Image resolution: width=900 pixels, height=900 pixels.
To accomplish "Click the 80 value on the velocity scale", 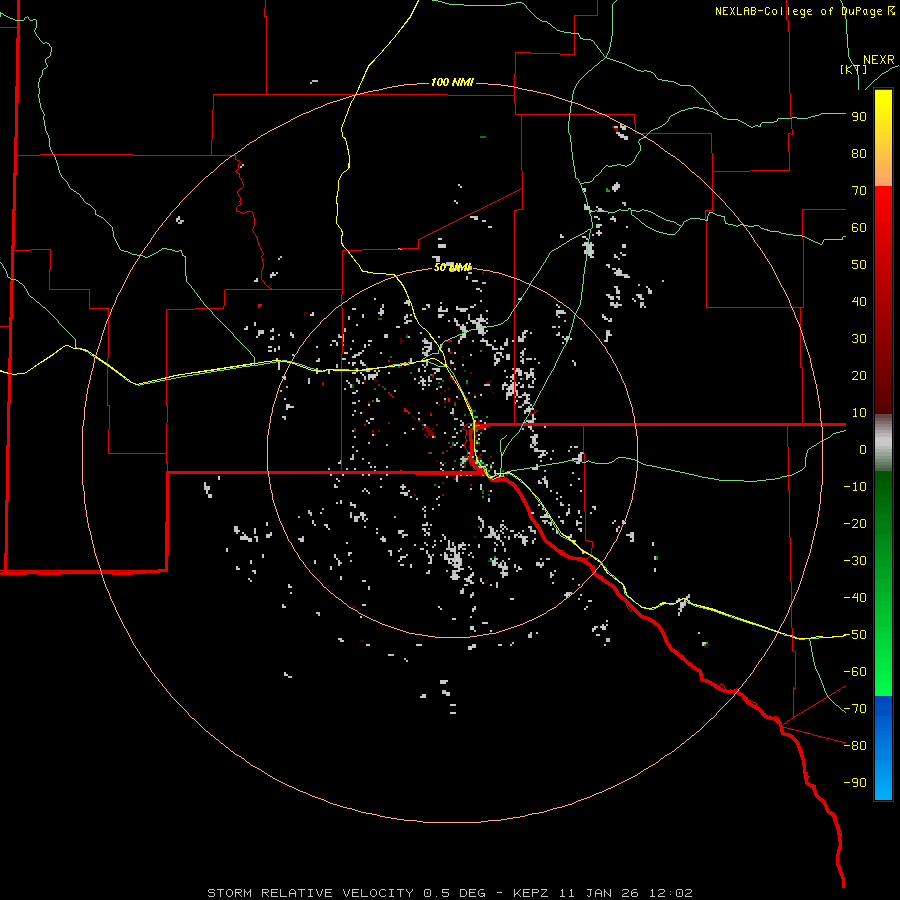I will pyautogui.click(x=859, y=154).
